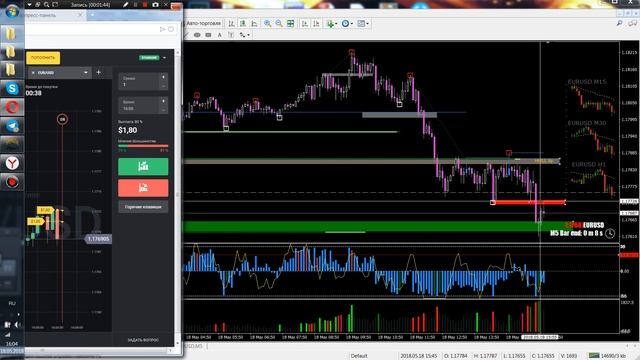Screen dimensions: 640x360
Task: Switch chart to bar chart mode
Action: (x=231, y=24)
